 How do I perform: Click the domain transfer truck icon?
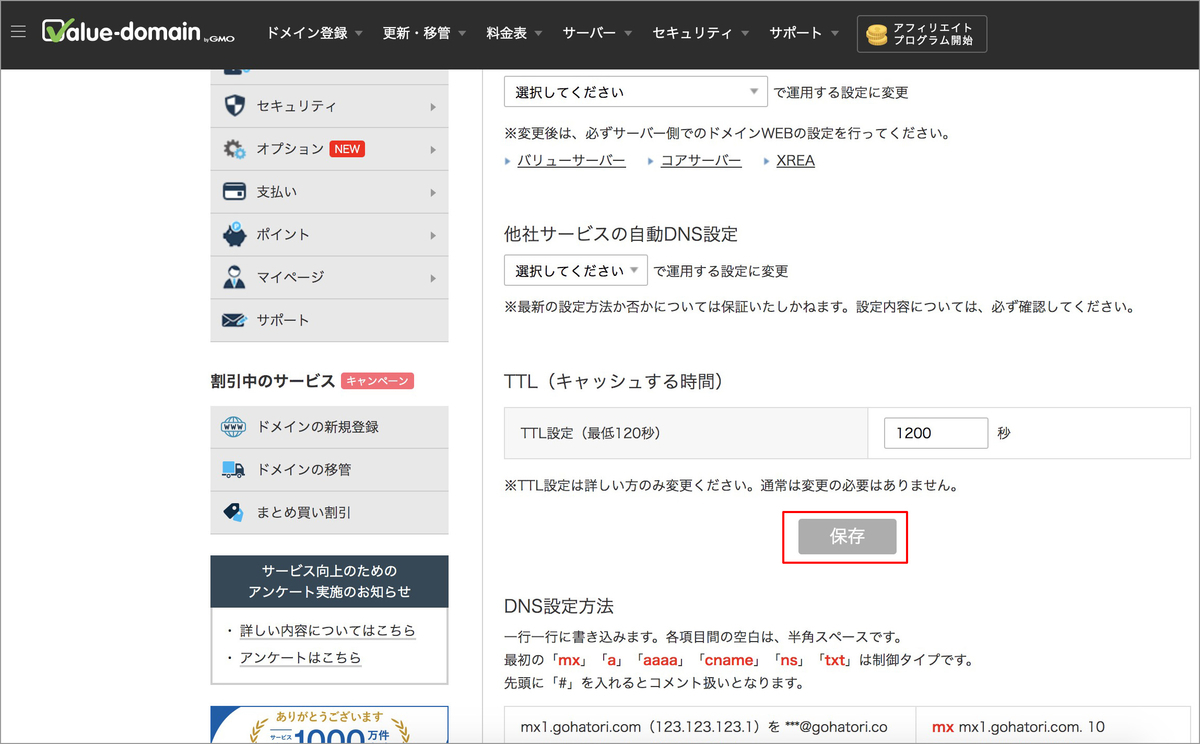[233, 469]
